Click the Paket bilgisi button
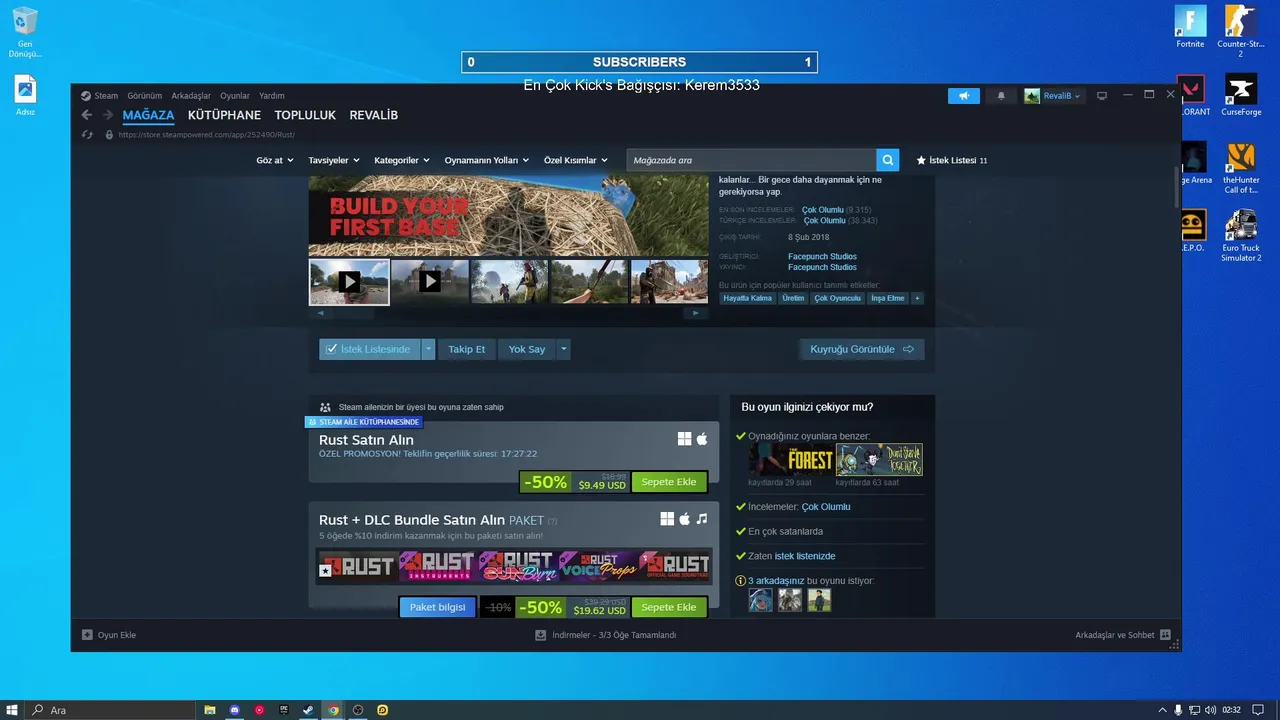This screenshot has width=1280, height=720. (438, 607)
